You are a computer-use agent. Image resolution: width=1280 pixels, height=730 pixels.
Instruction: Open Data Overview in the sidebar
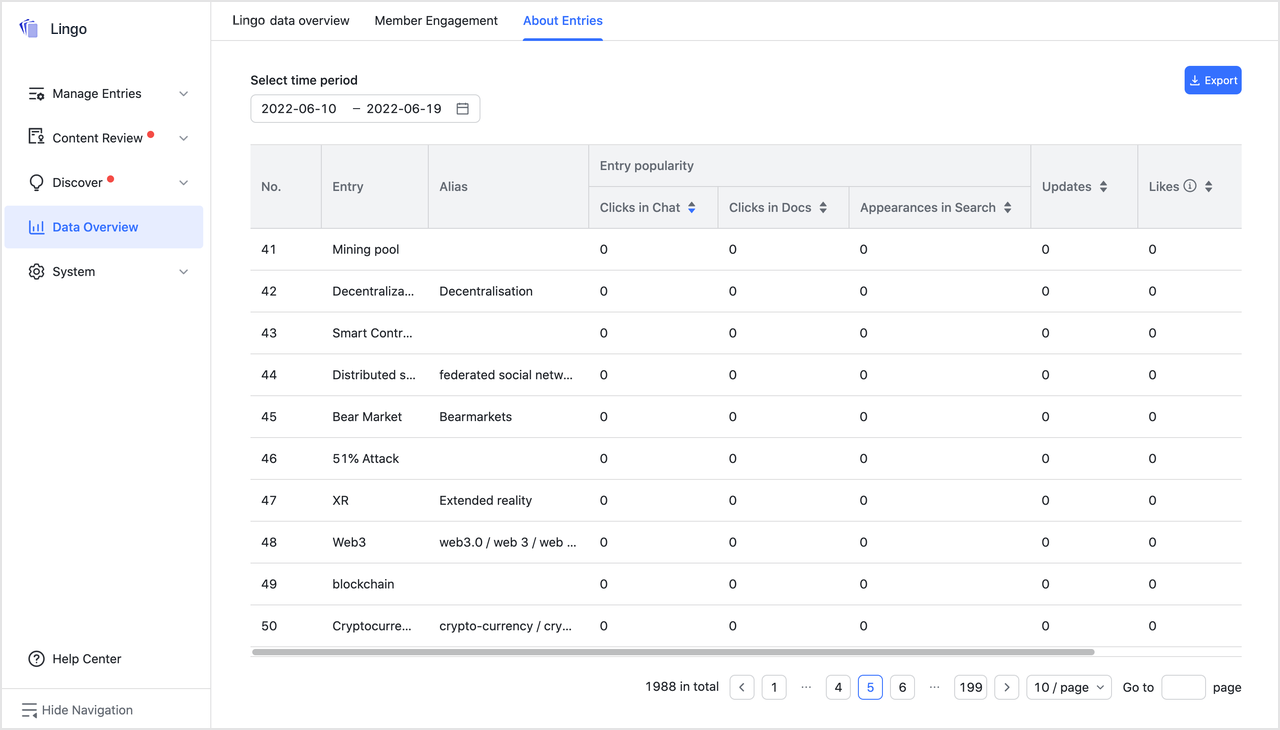tap(104, 227)
